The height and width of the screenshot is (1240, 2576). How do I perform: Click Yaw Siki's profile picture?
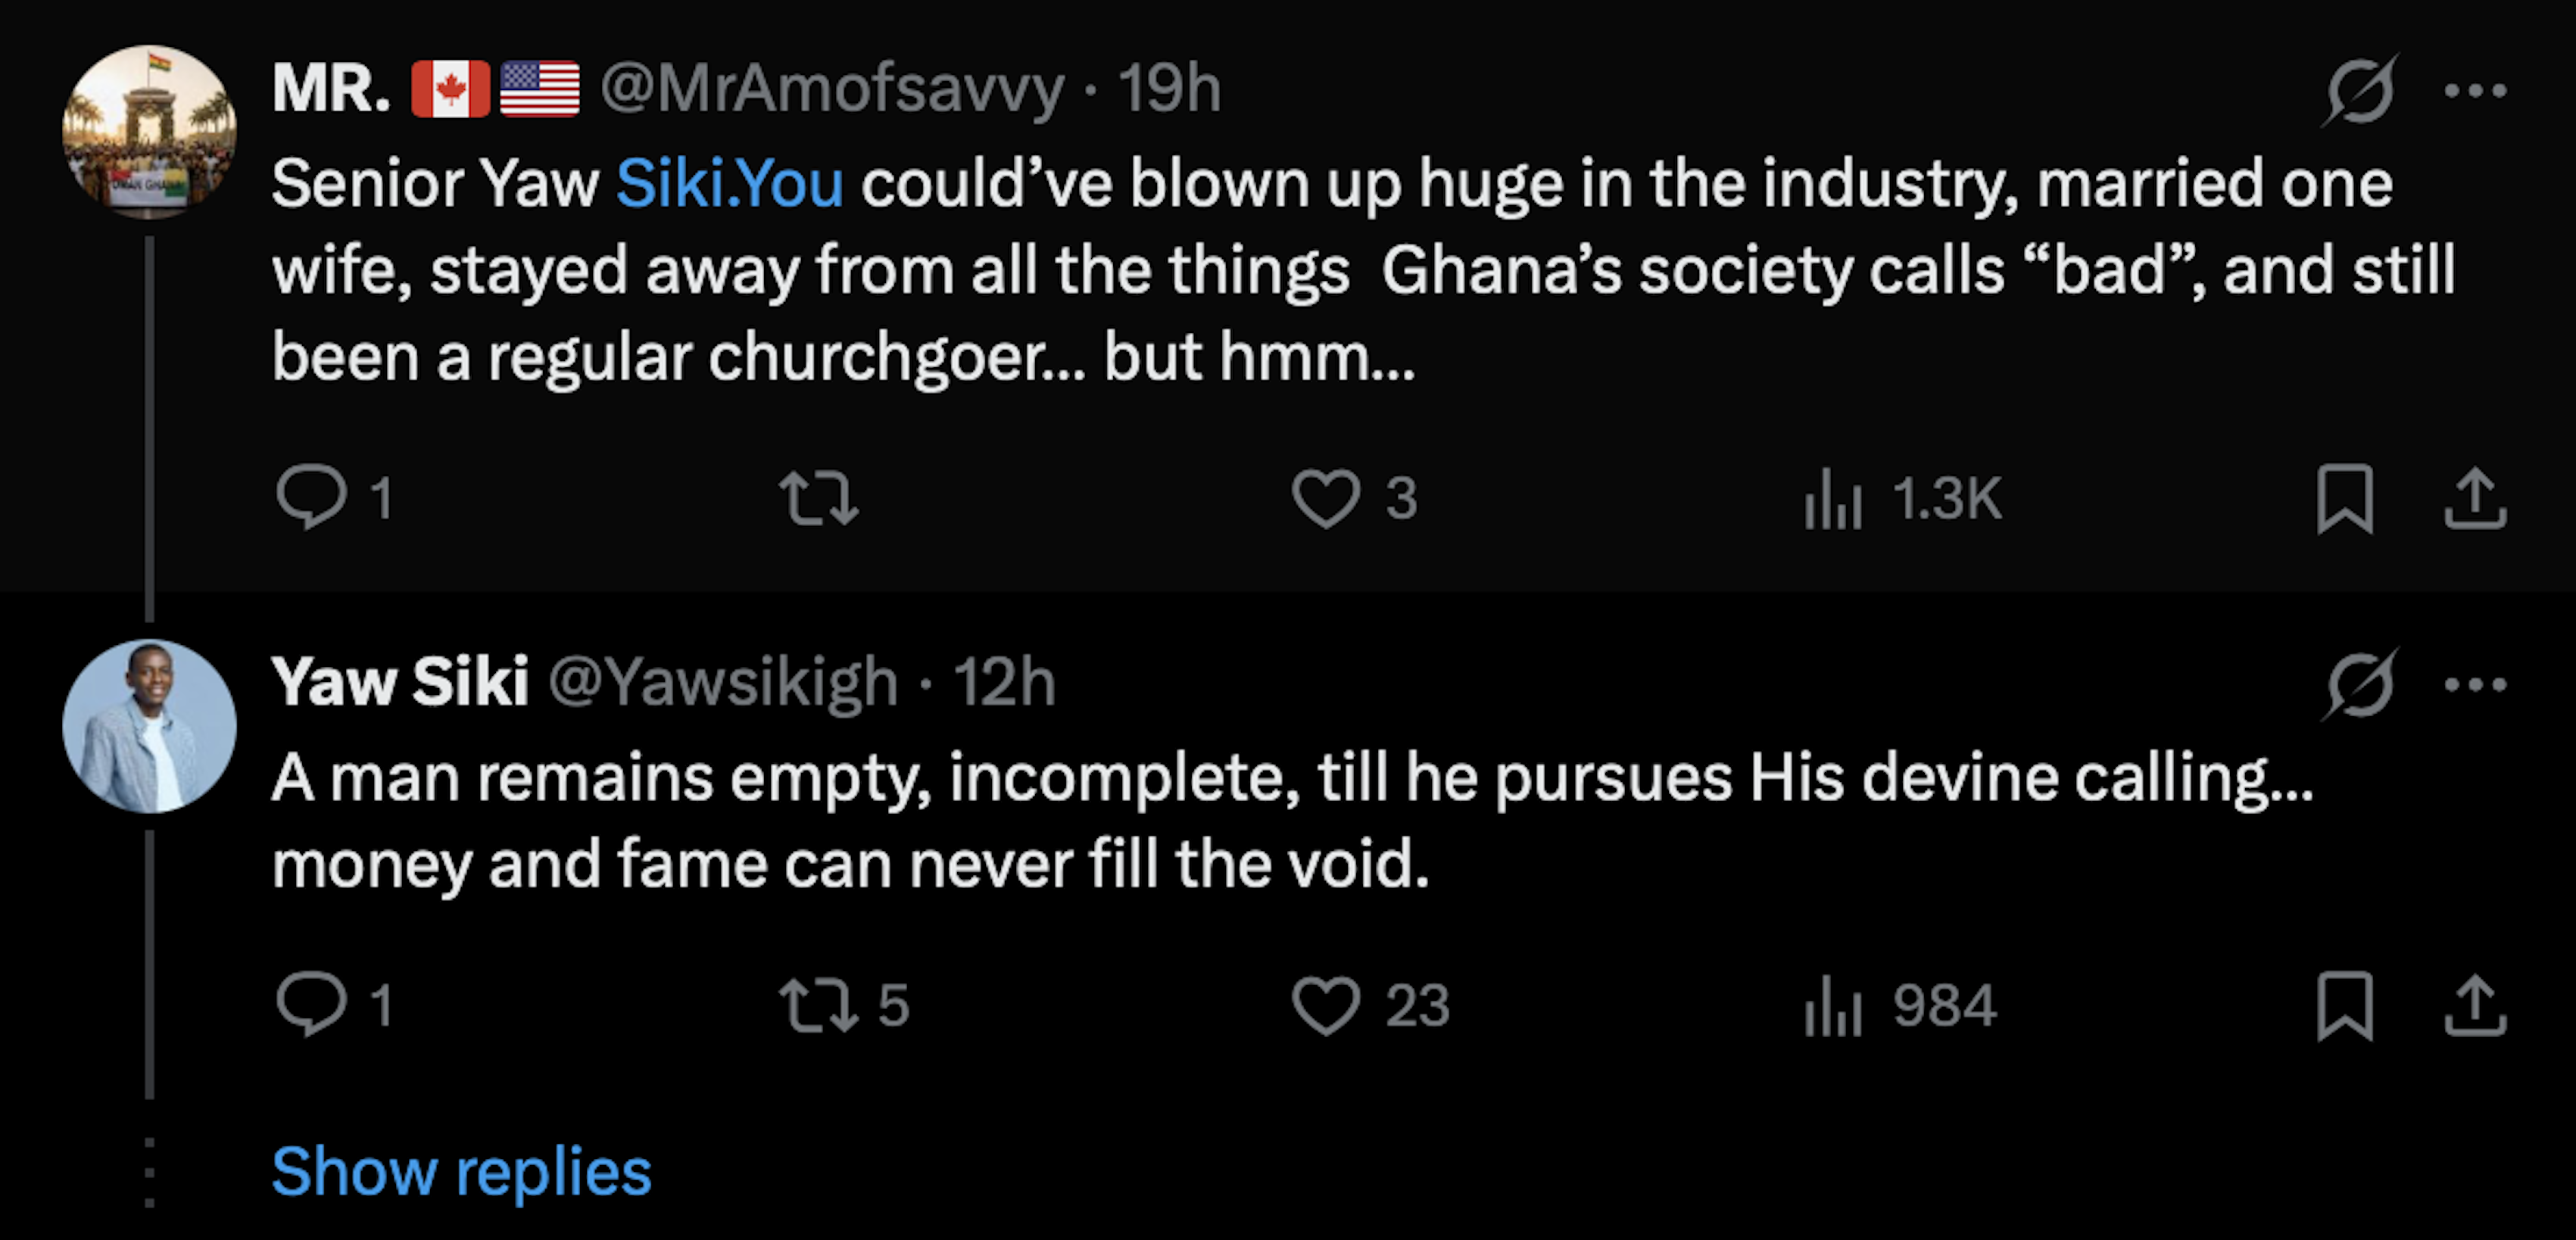click(149, 726)
